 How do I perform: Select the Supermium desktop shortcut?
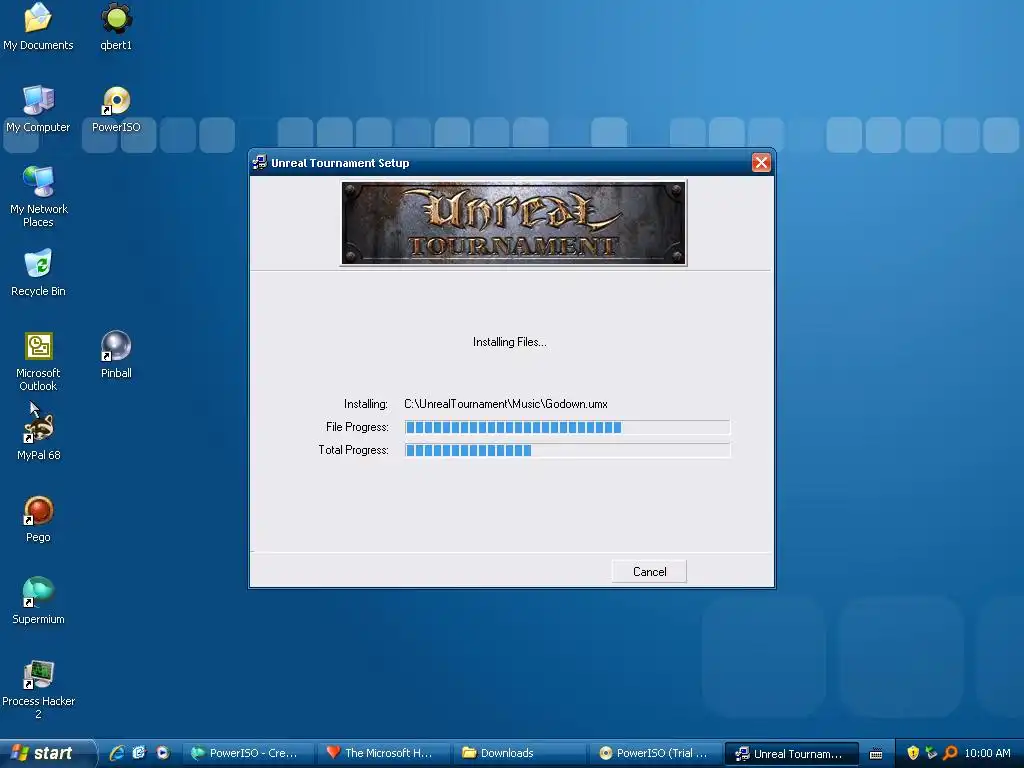(38, 600)
